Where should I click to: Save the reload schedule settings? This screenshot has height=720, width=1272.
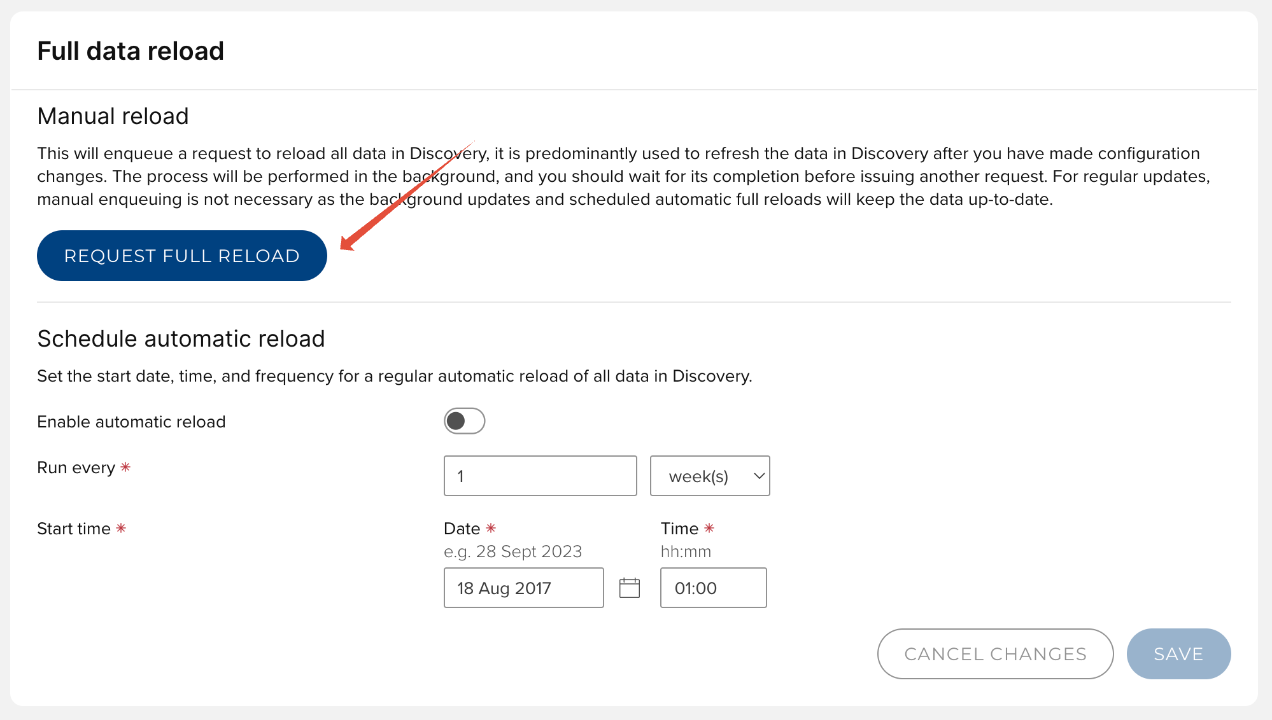click(1178, 654)
